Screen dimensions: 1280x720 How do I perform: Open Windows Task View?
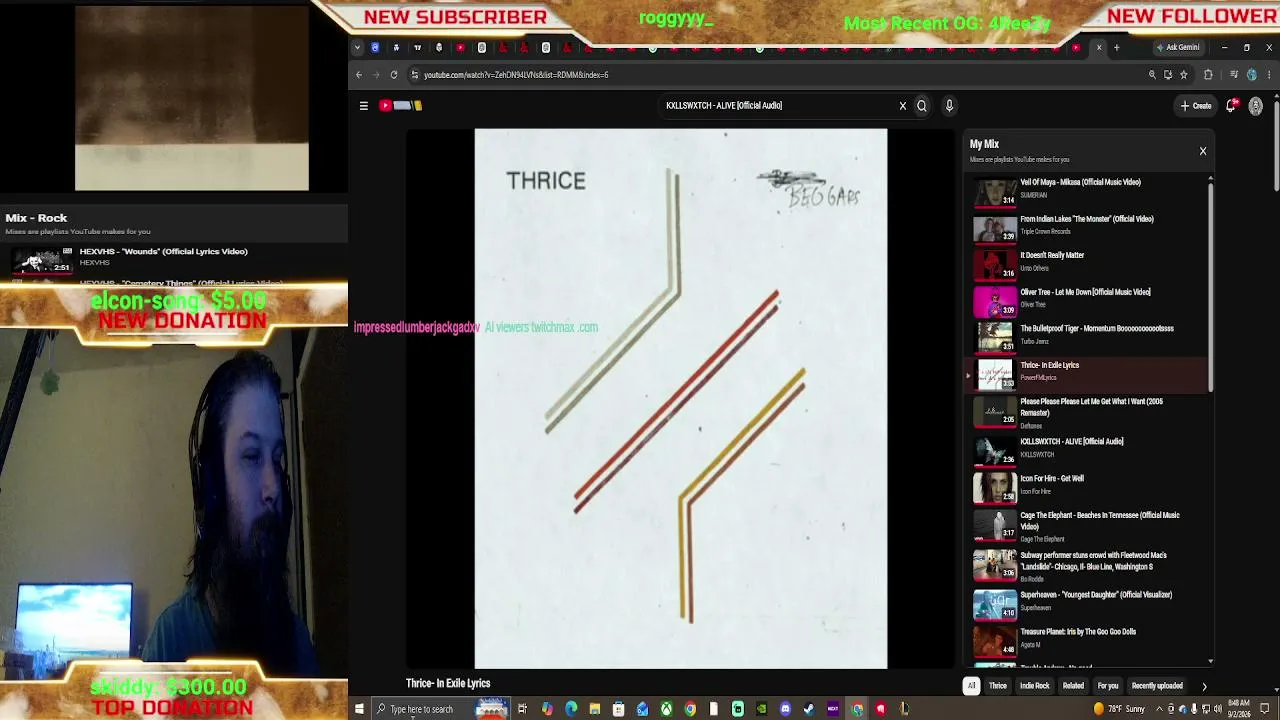[x=522, y=709]
